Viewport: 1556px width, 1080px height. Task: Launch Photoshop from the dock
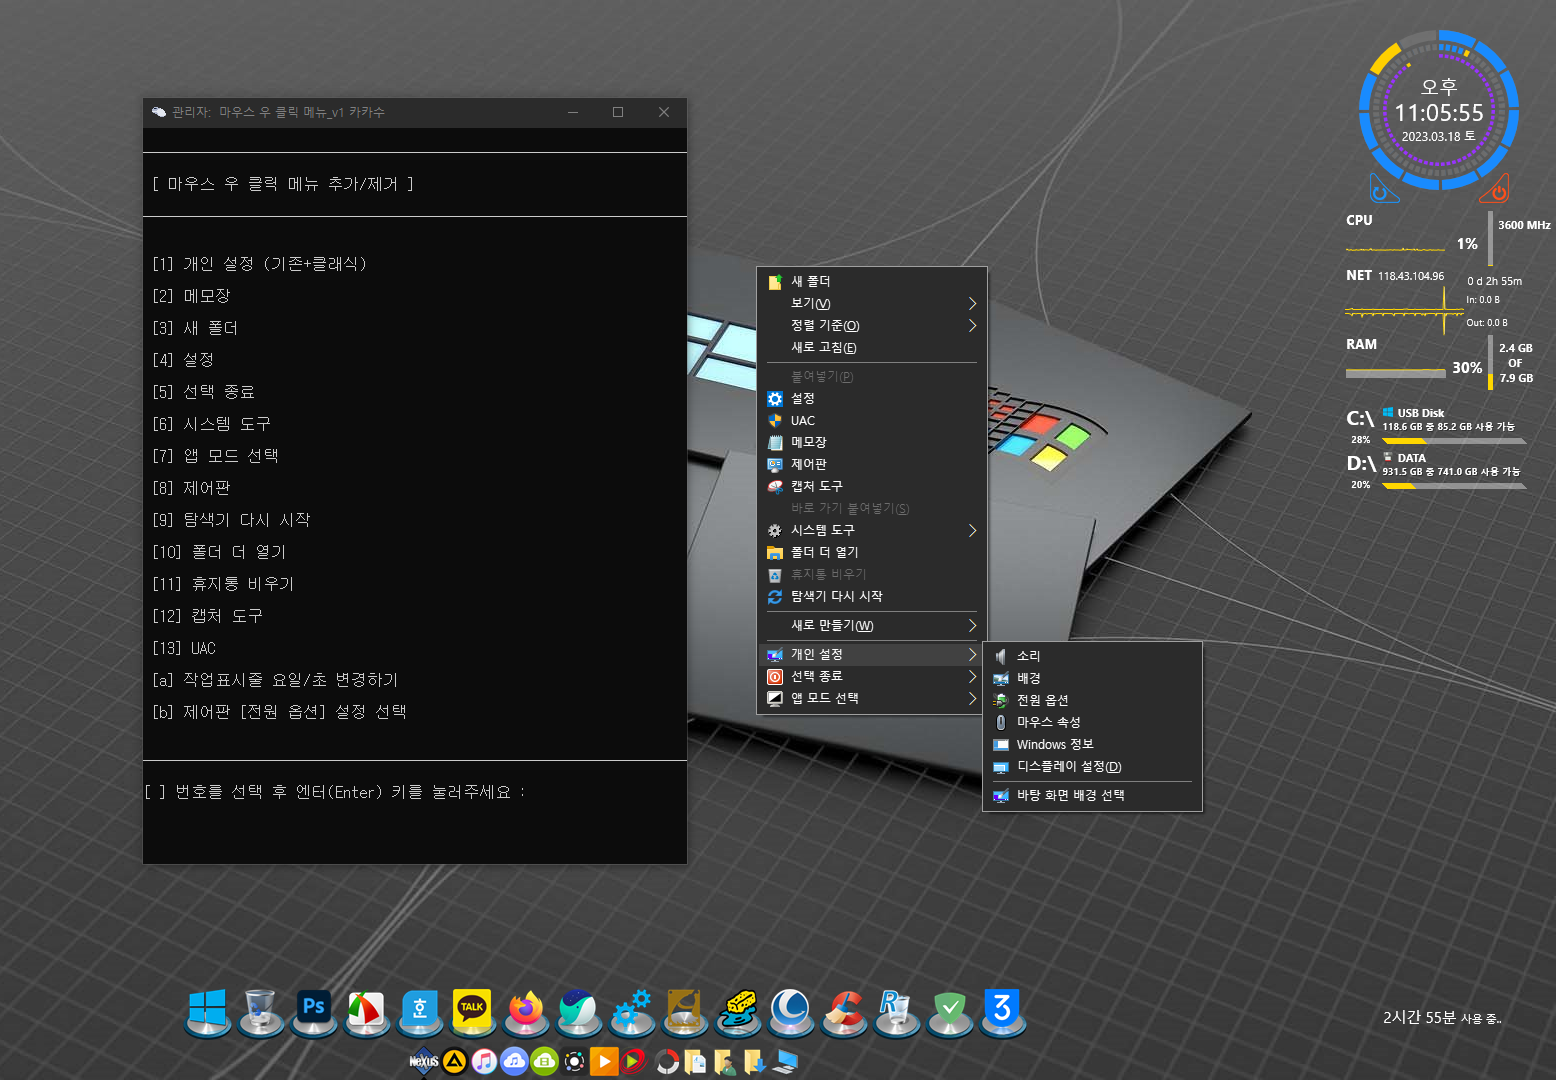pos(313,1011)
